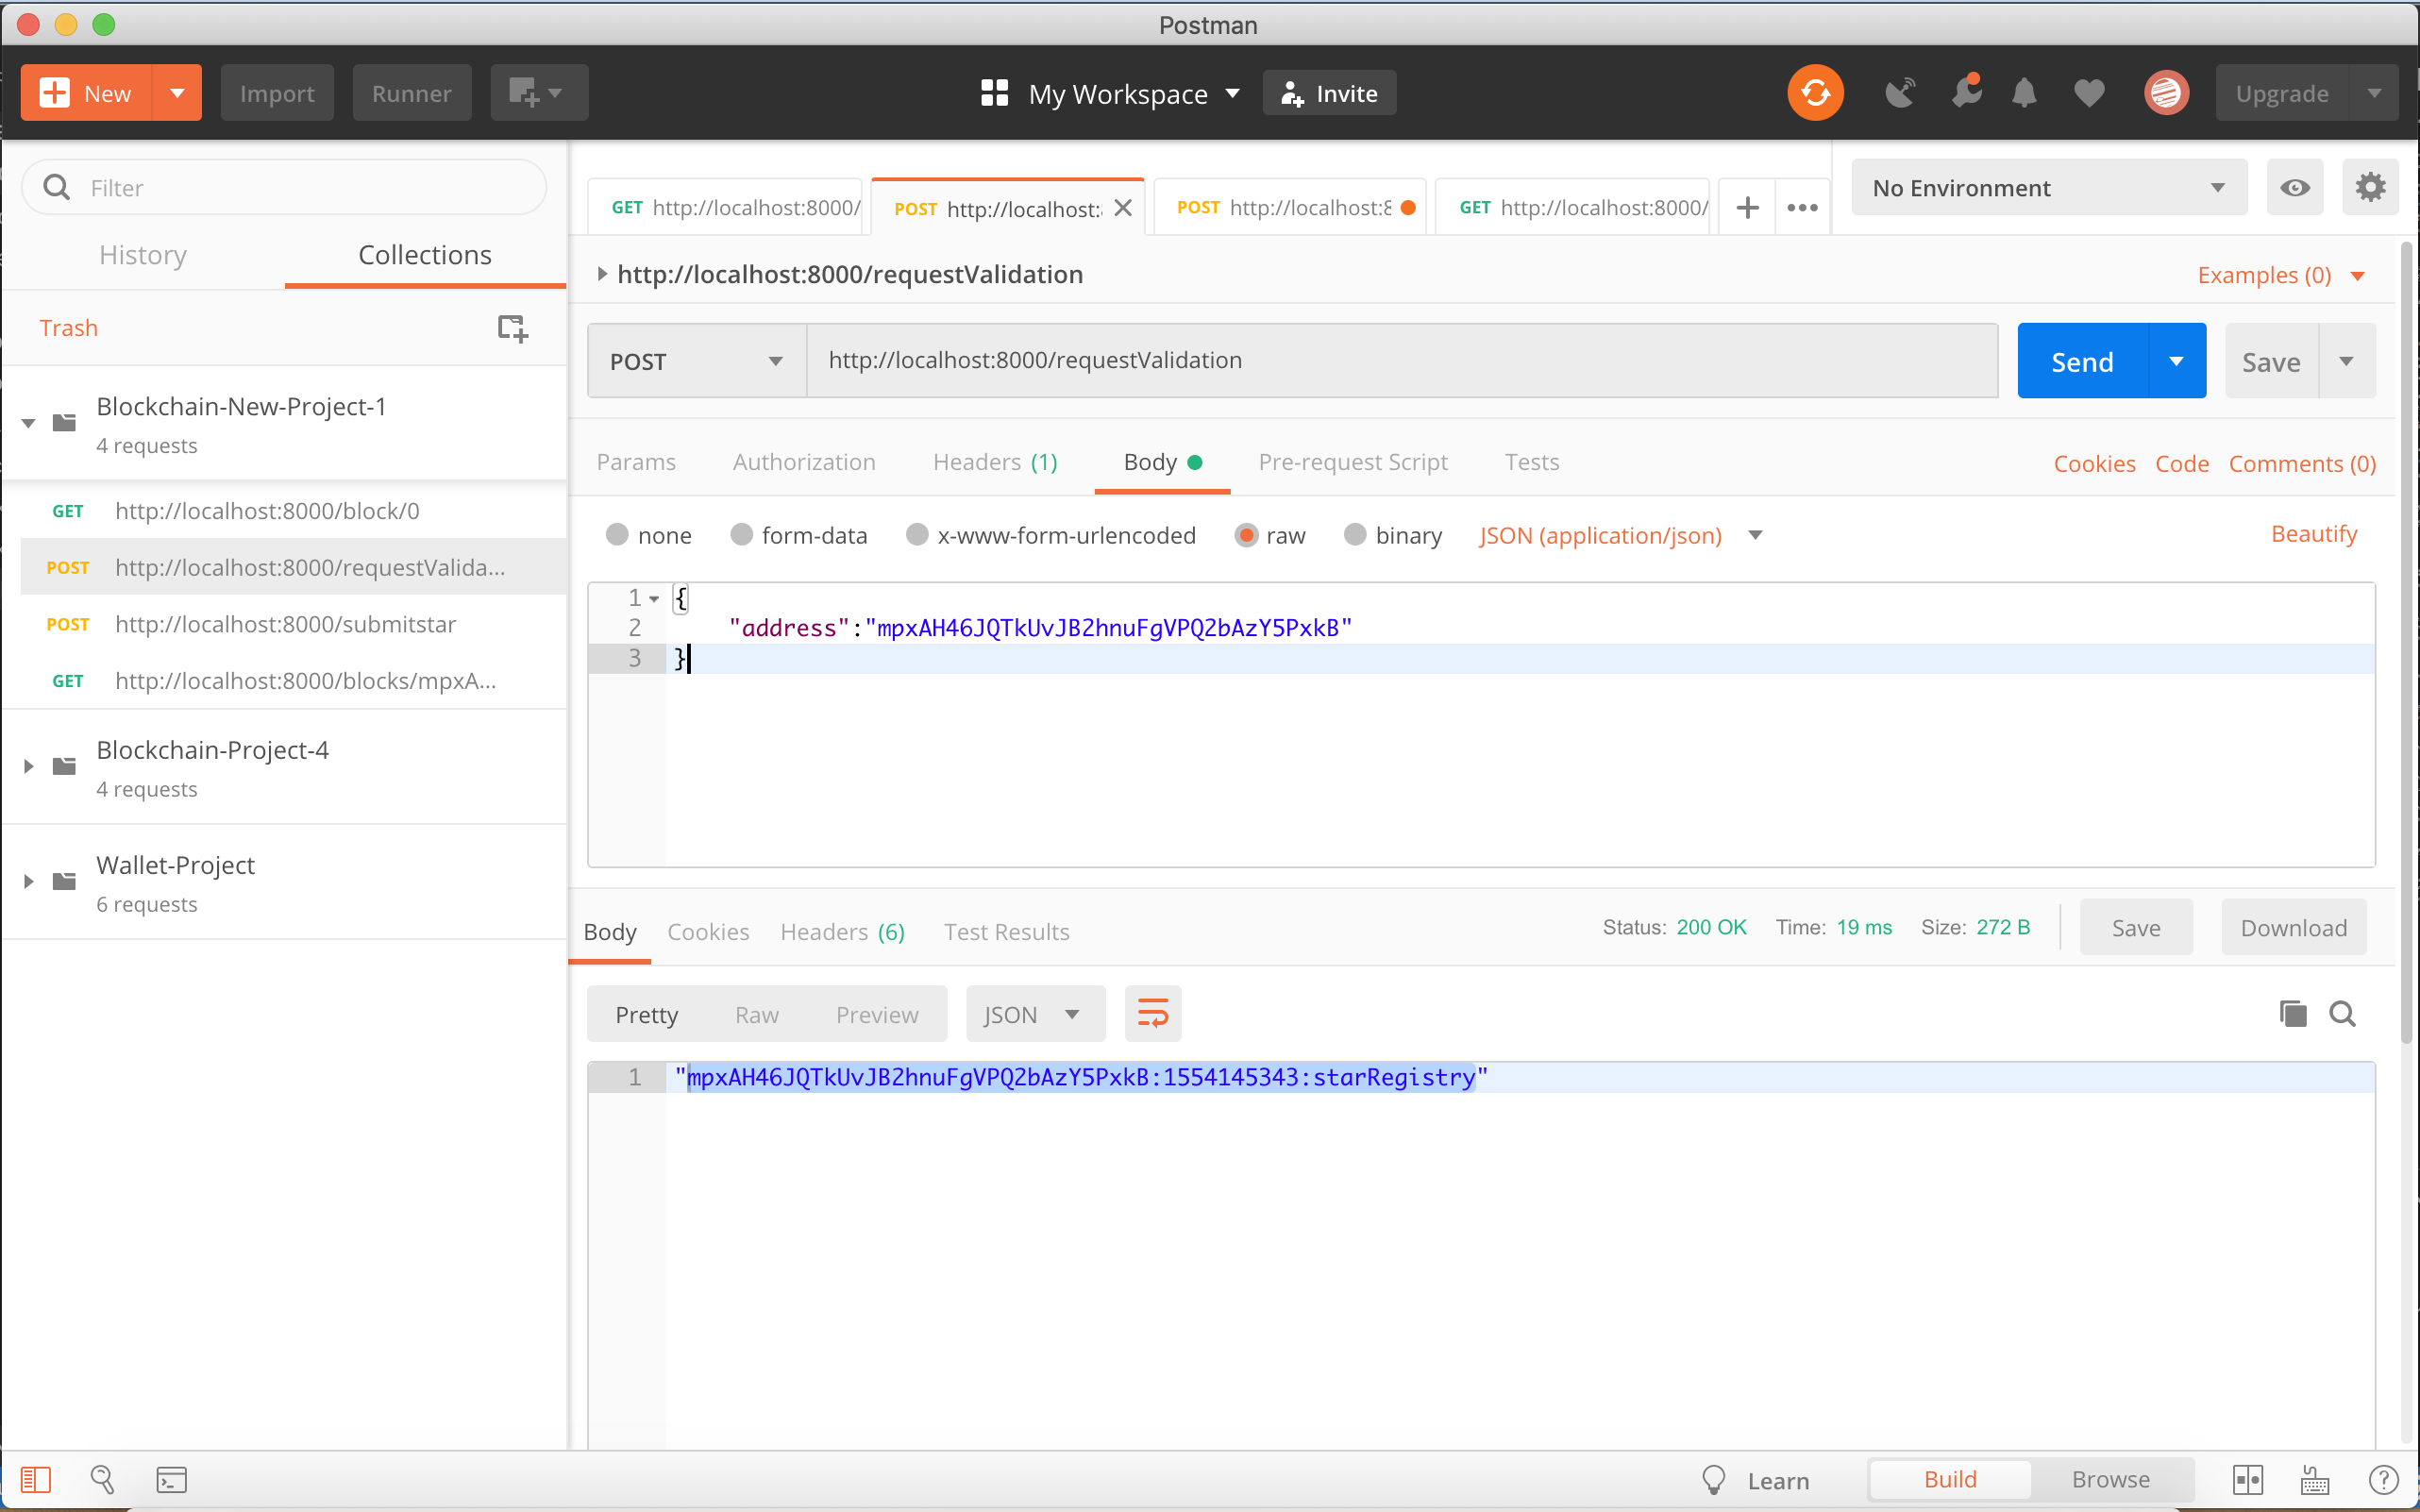Copy response to clipboard icon
This screenshot has width=2420, height=1512.
tap(2292, 1014)
